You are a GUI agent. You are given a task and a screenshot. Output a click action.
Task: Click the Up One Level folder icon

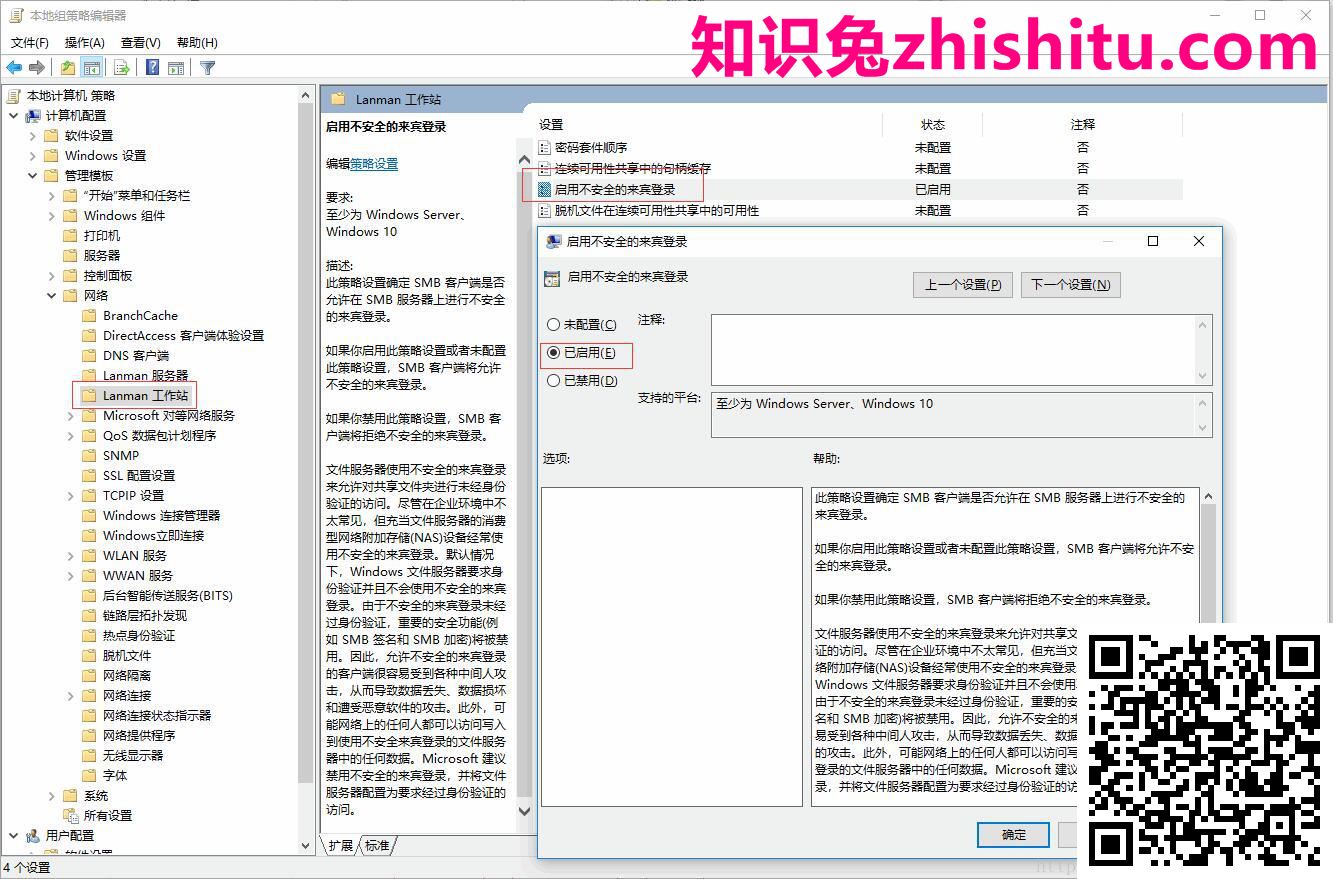67,68
